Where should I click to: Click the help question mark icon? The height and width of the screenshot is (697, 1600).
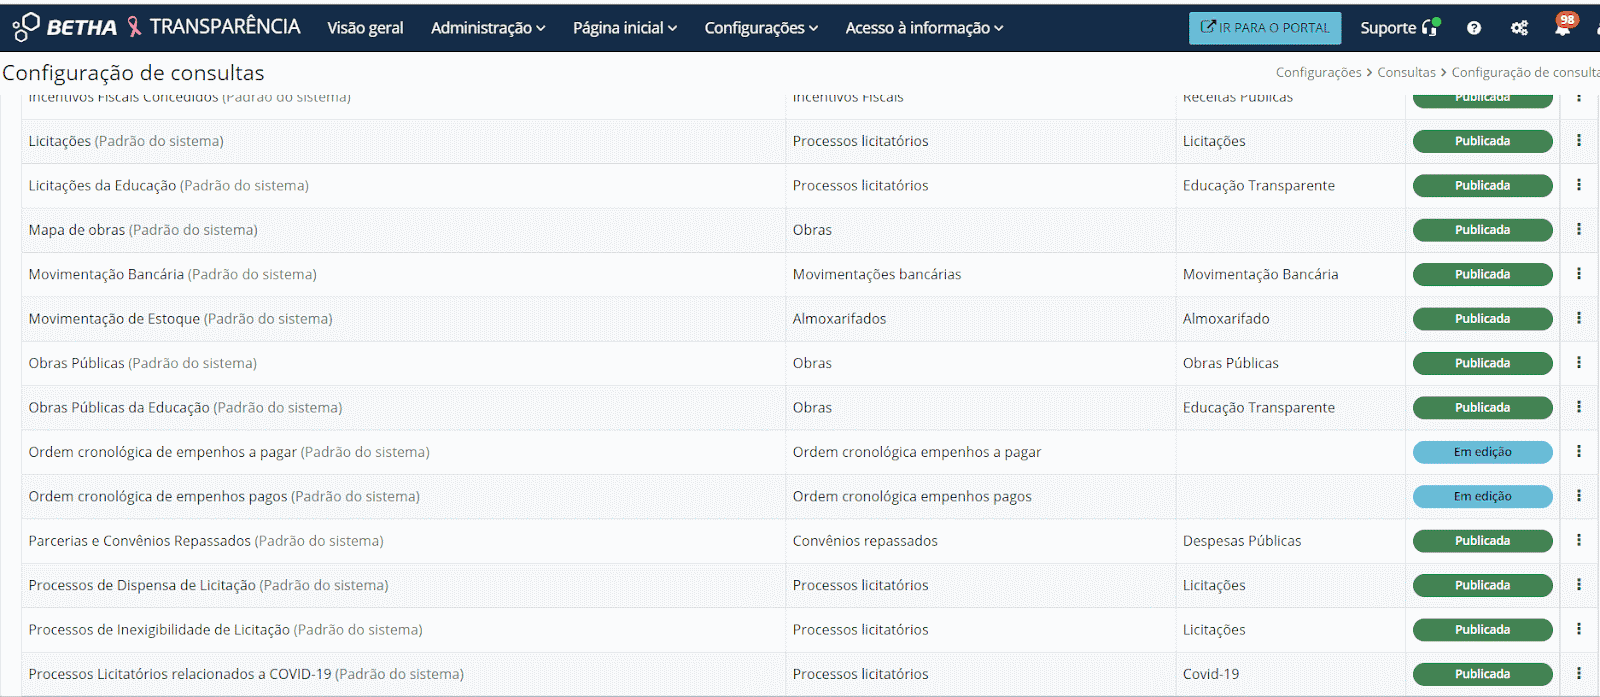pos(1474,28)
